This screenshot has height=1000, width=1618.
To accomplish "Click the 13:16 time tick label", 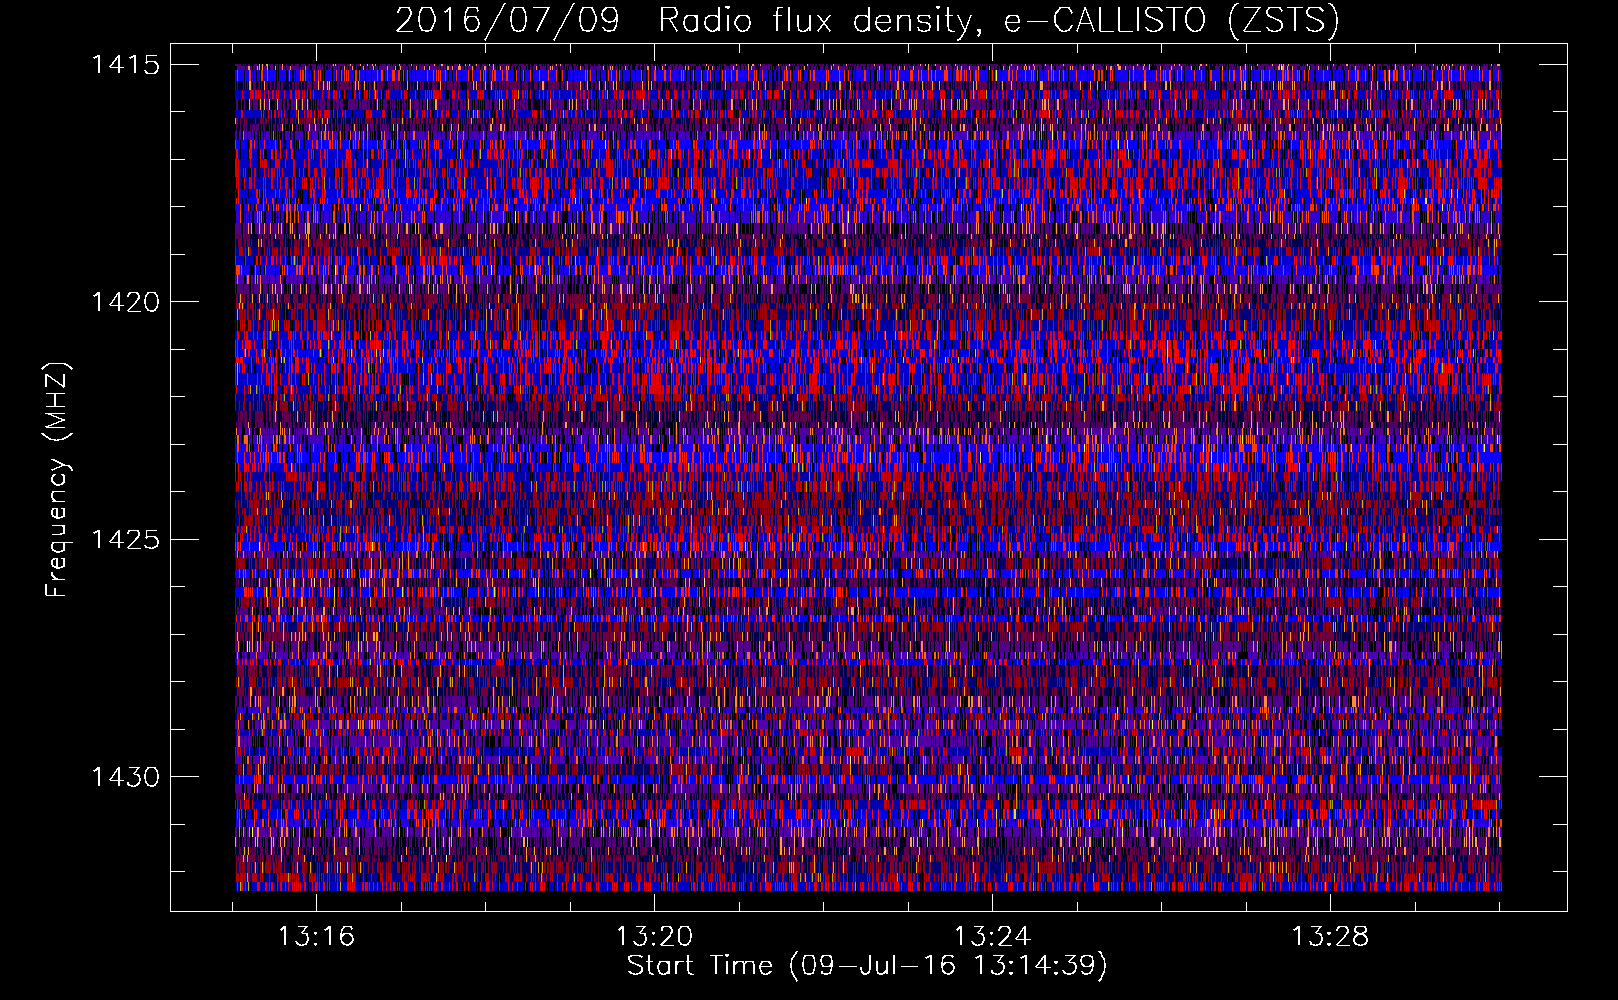I will (317, 937).
